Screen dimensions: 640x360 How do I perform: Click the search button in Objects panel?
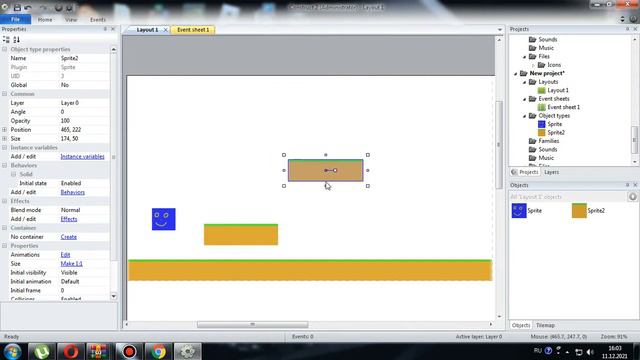(633, 197)
